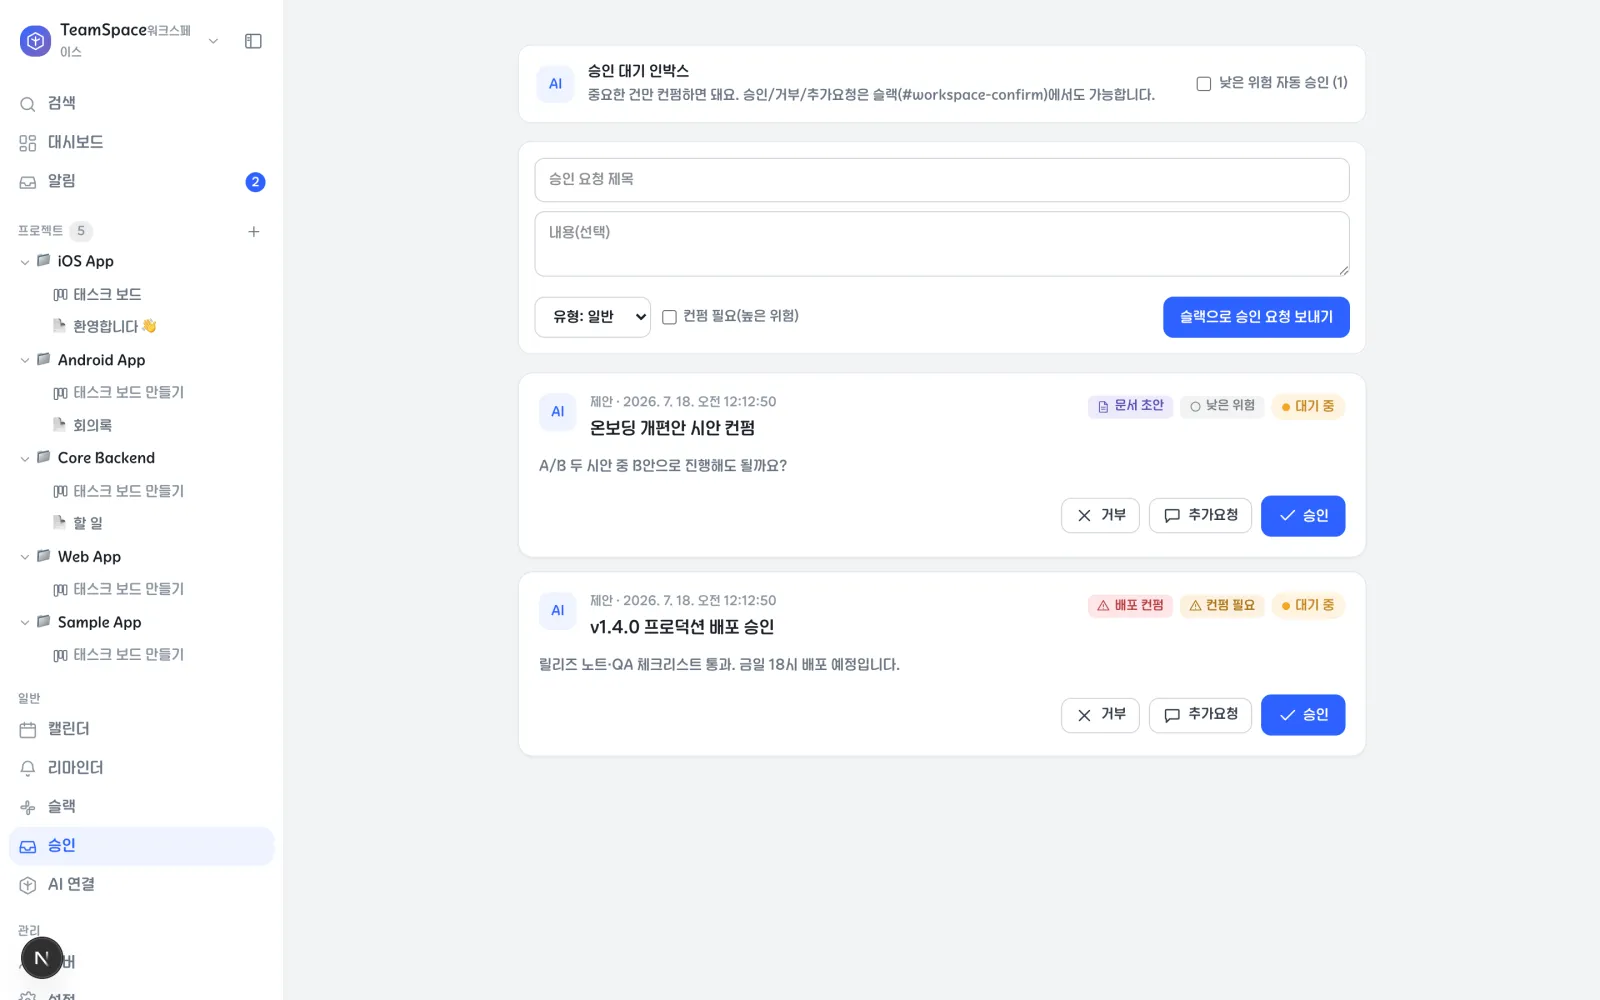1600x1000 pixels.
Task: Collapse the Android App project
Action: tap(25, 360)
